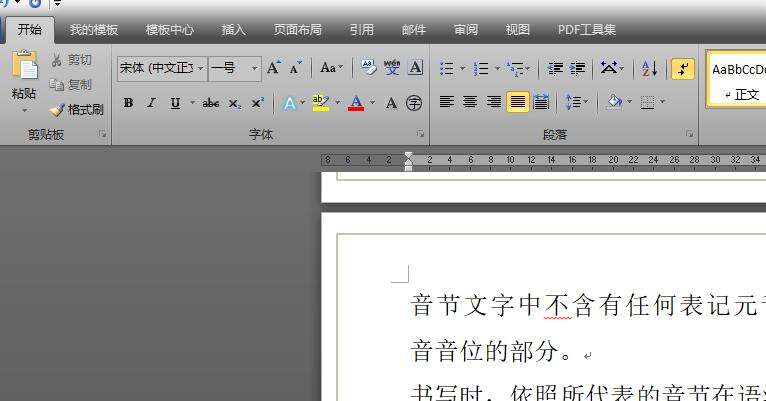Apply yellow text highlight color

coord(320,103)
